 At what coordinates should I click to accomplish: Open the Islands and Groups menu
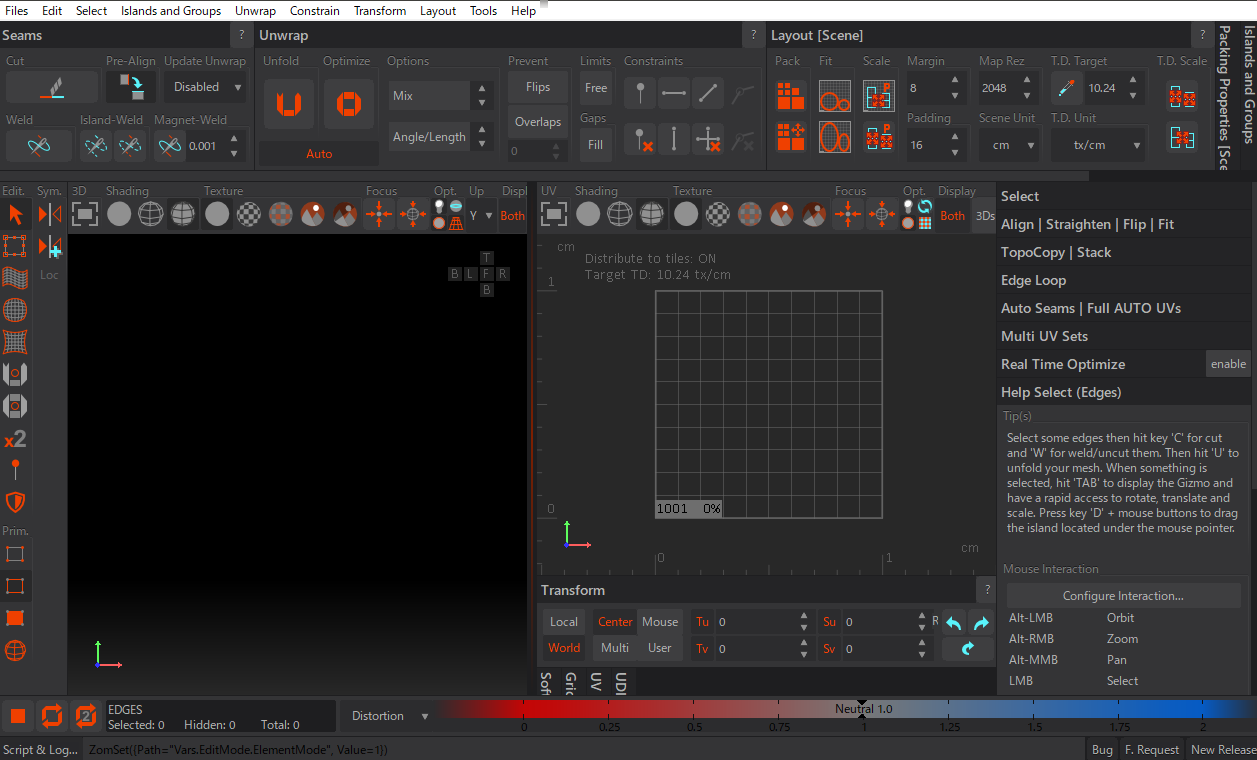tap(170, 11)
